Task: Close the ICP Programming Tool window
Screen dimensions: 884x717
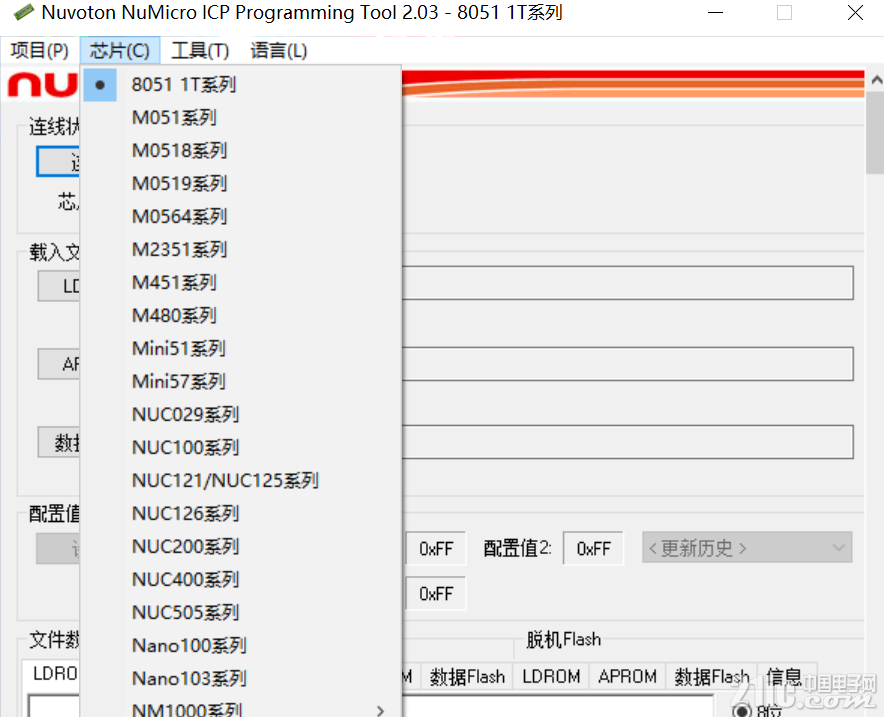Action: coord(855,12)
